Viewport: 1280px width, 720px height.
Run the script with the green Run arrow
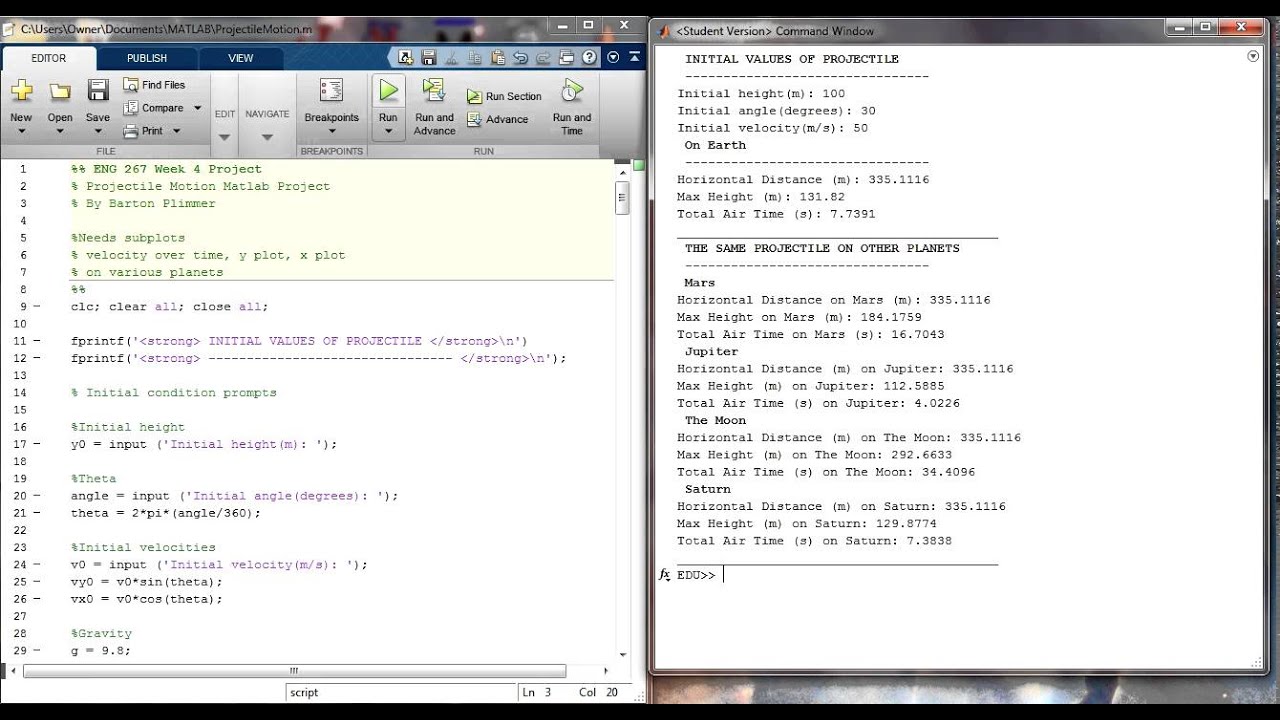388,91
